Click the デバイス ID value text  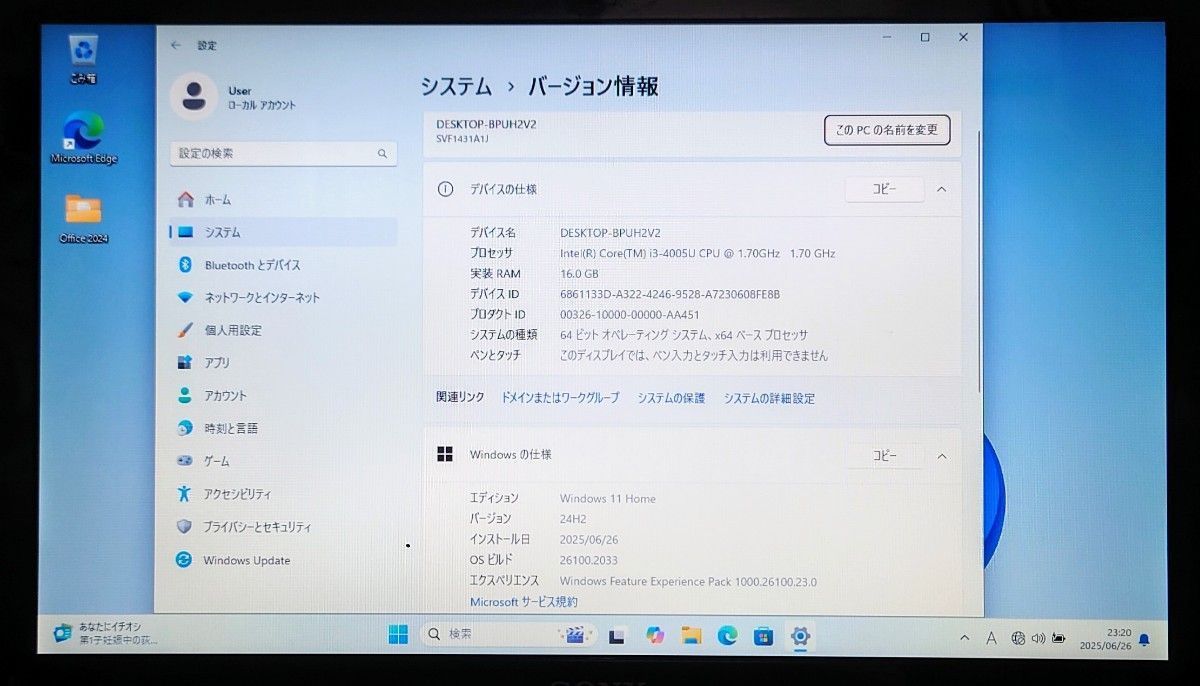pyautogui.click(x=670, y=294)
